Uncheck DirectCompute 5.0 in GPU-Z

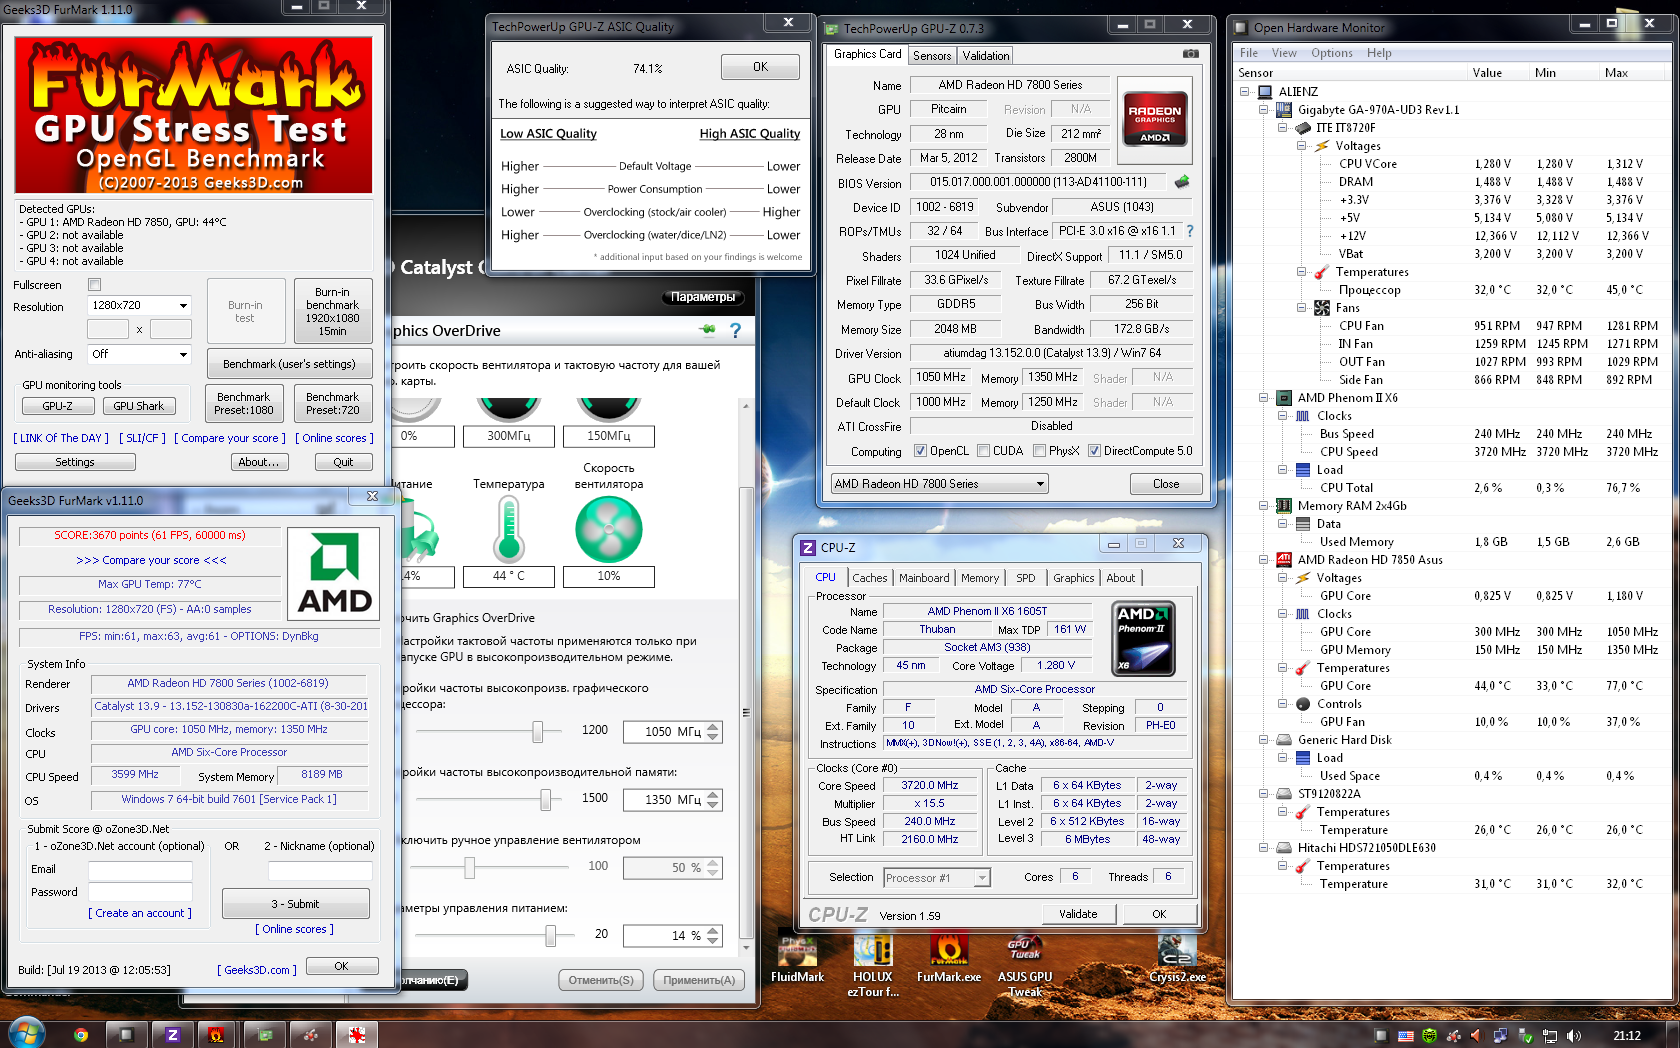(x=1095, y=451)
